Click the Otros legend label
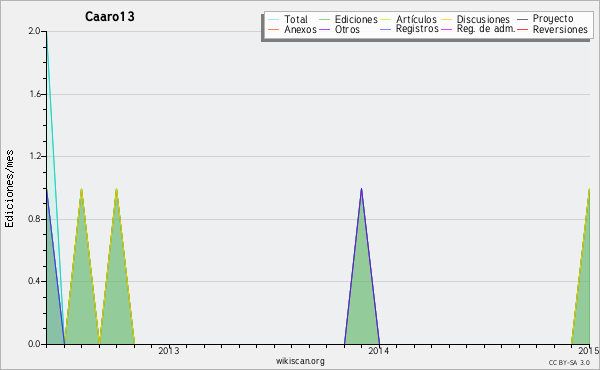The width and height of the screenshot is (600, 370). click(x=347, y=29)
